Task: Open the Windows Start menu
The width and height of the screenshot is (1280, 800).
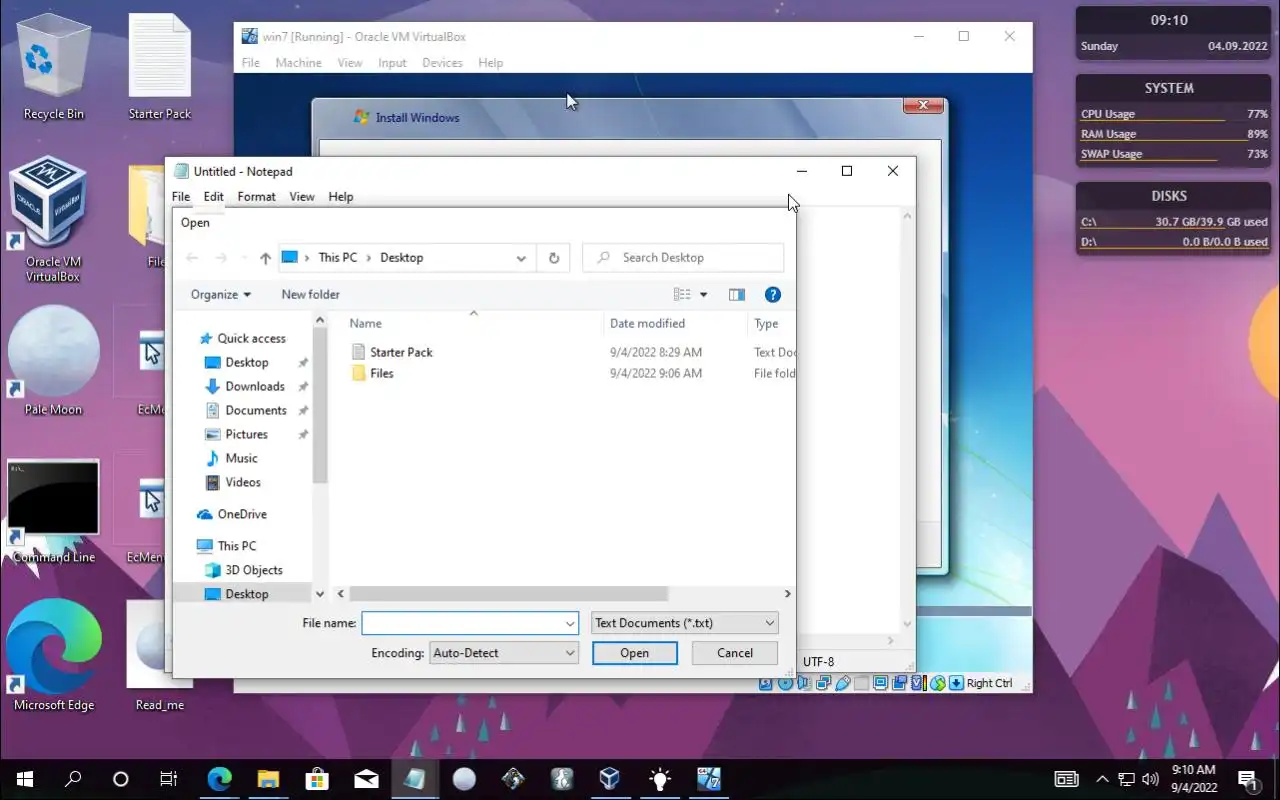Action: 25,779
